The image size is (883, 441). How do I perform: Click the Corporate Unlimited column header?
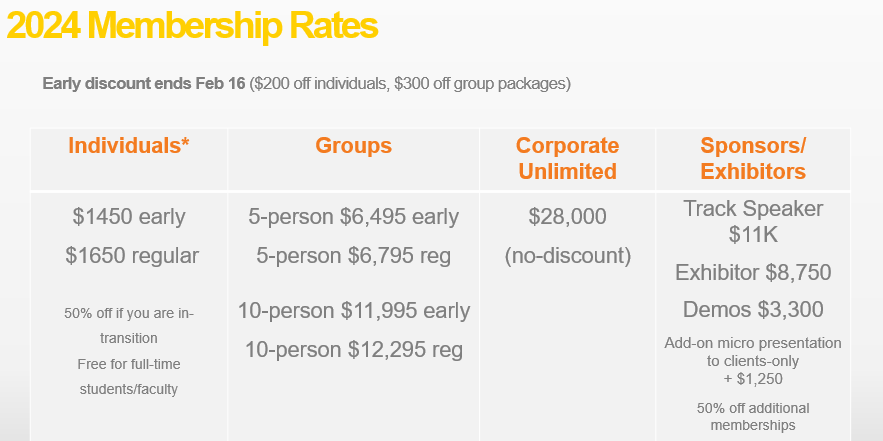568,158
